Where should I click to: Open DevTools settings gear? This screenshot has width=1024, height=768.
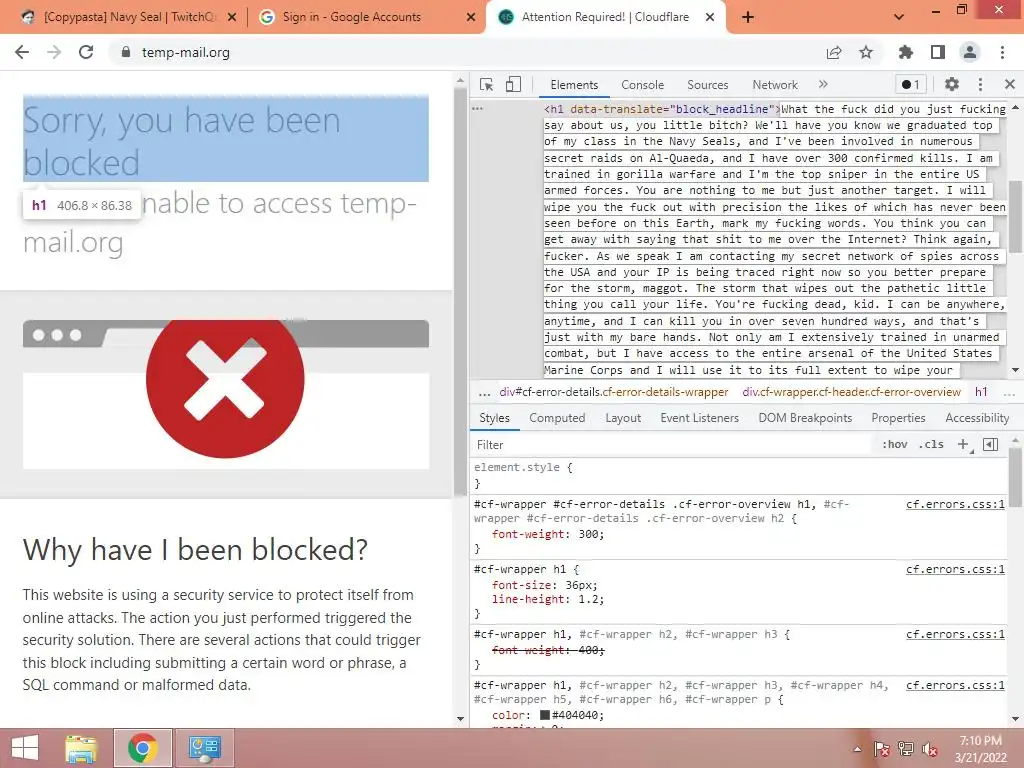tap(952, 84)
